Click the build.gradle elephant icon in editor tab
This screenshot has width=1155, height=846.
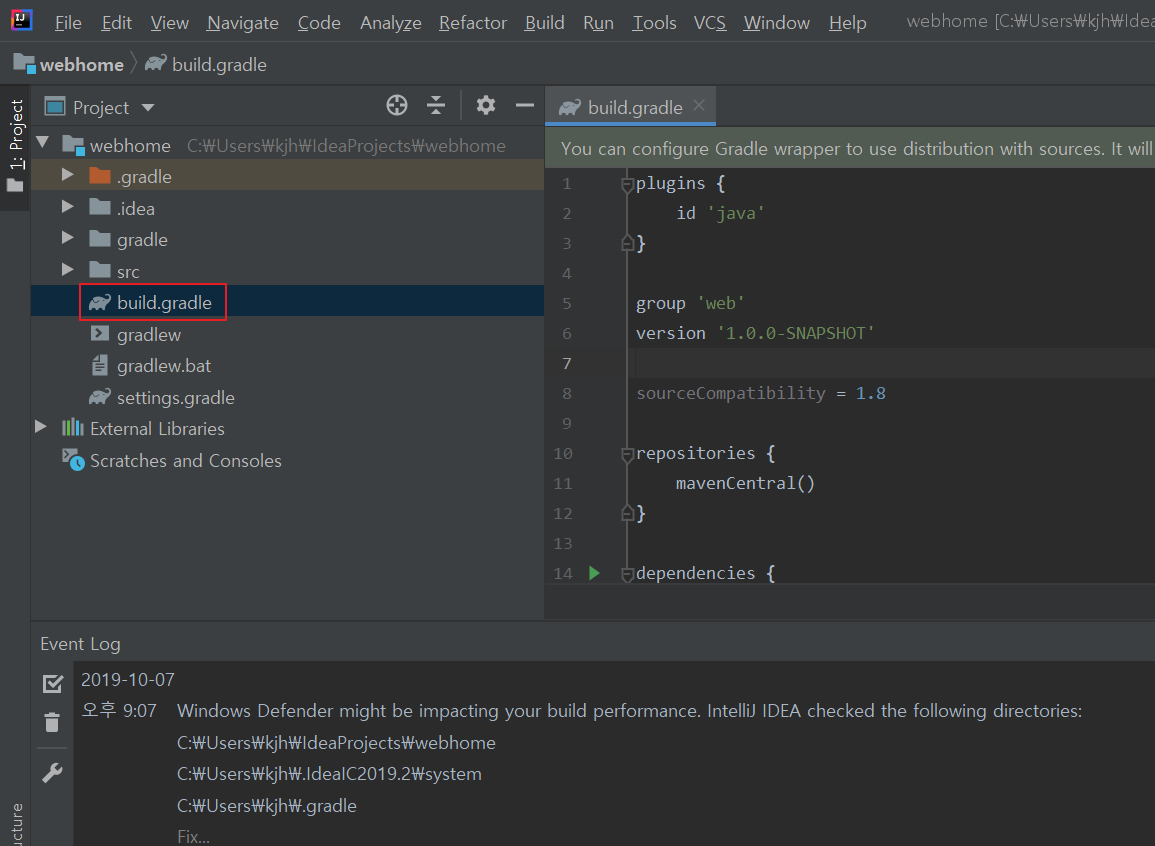pos(569,107)
